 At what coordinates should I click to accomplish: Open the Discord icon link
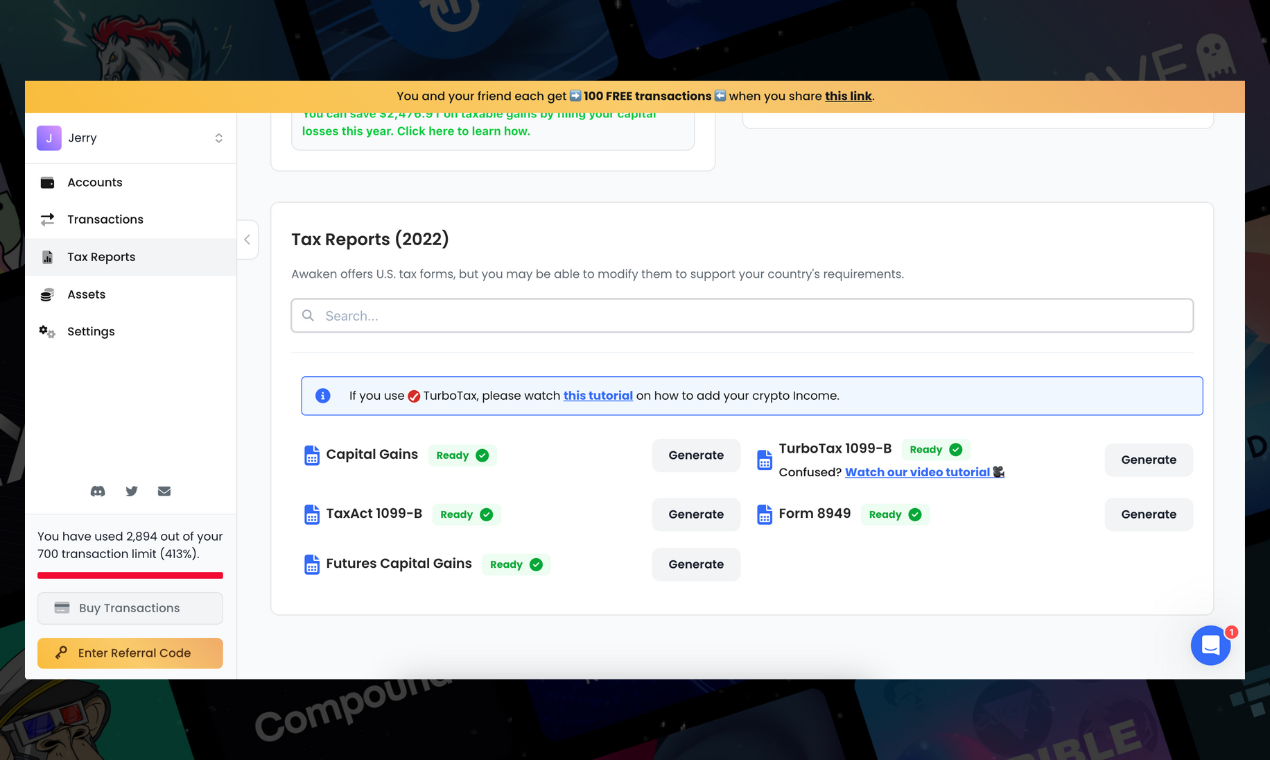[x=98, y=491]
